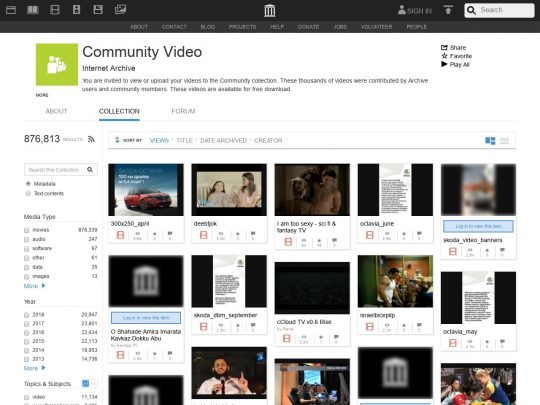The width and height of the screenshot is (540, 405).
Task: Click magnifier in Search this Collection box
Action: click(90, 169)
